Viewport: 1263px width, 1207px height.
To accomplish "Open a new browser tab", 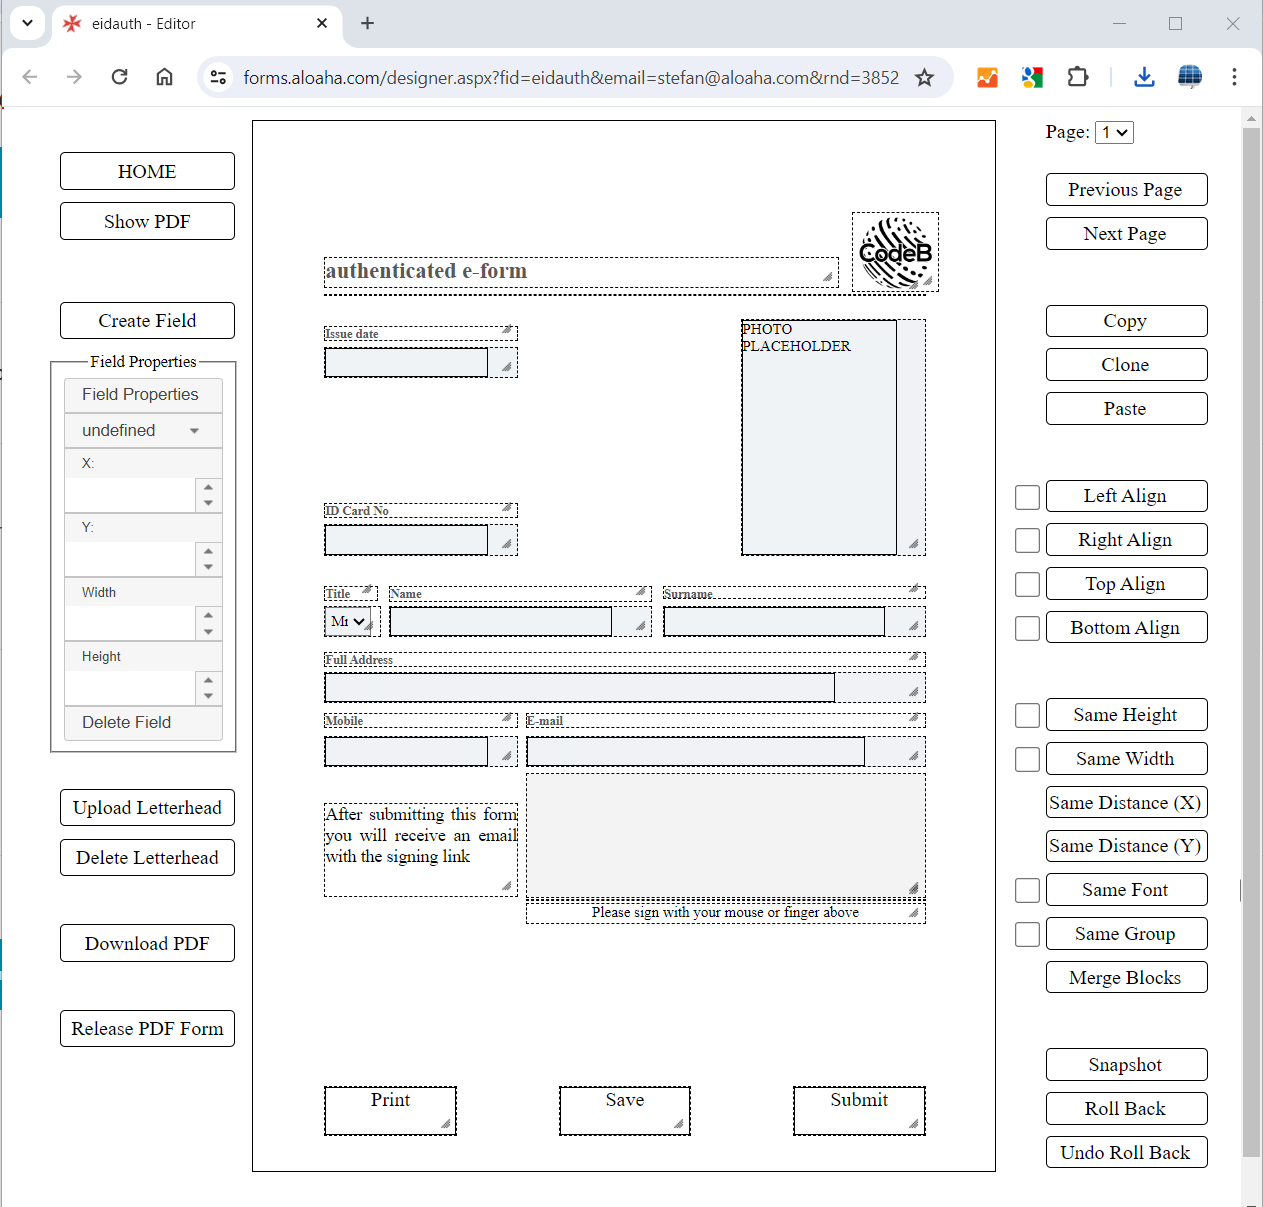I will 367,22.
